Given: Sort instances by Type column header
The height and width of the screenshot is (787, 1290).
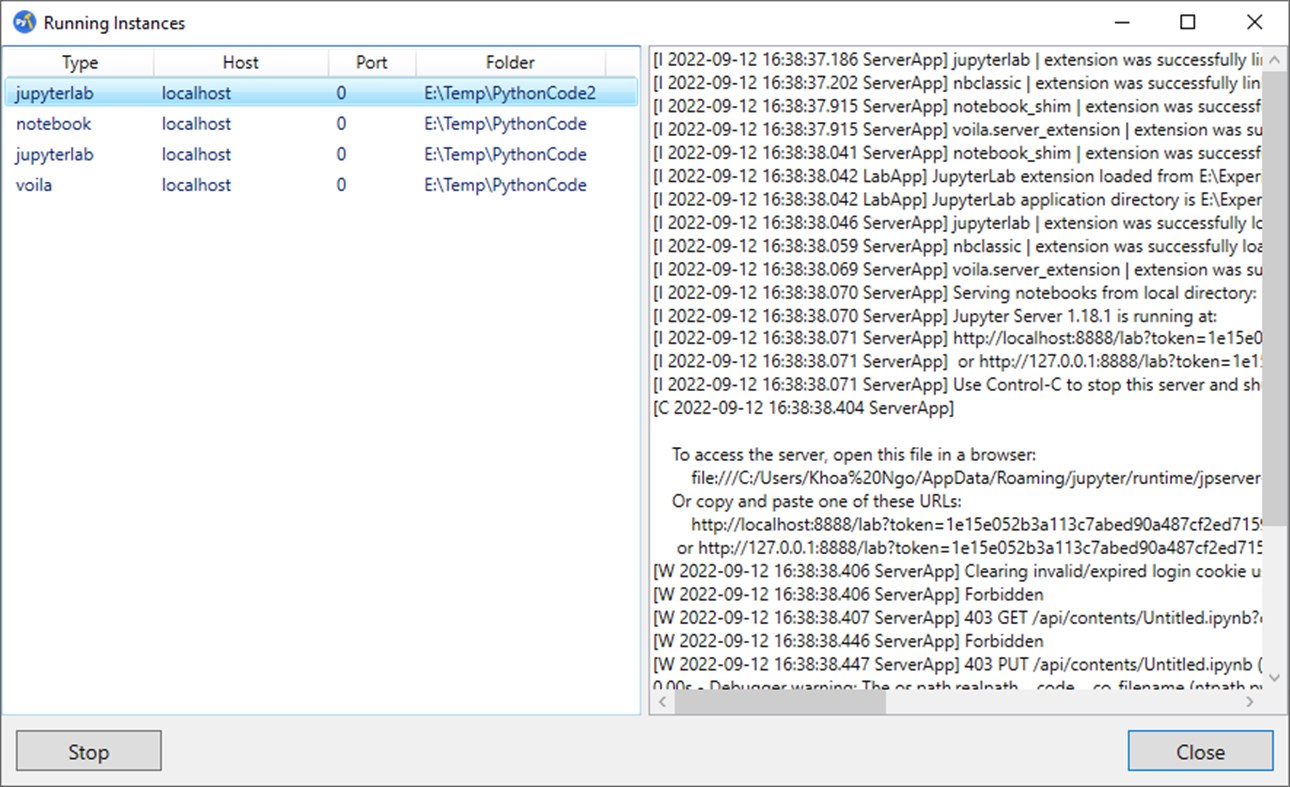Looking at the screenshot, I should pyautogui.click(x=80, y=62).
